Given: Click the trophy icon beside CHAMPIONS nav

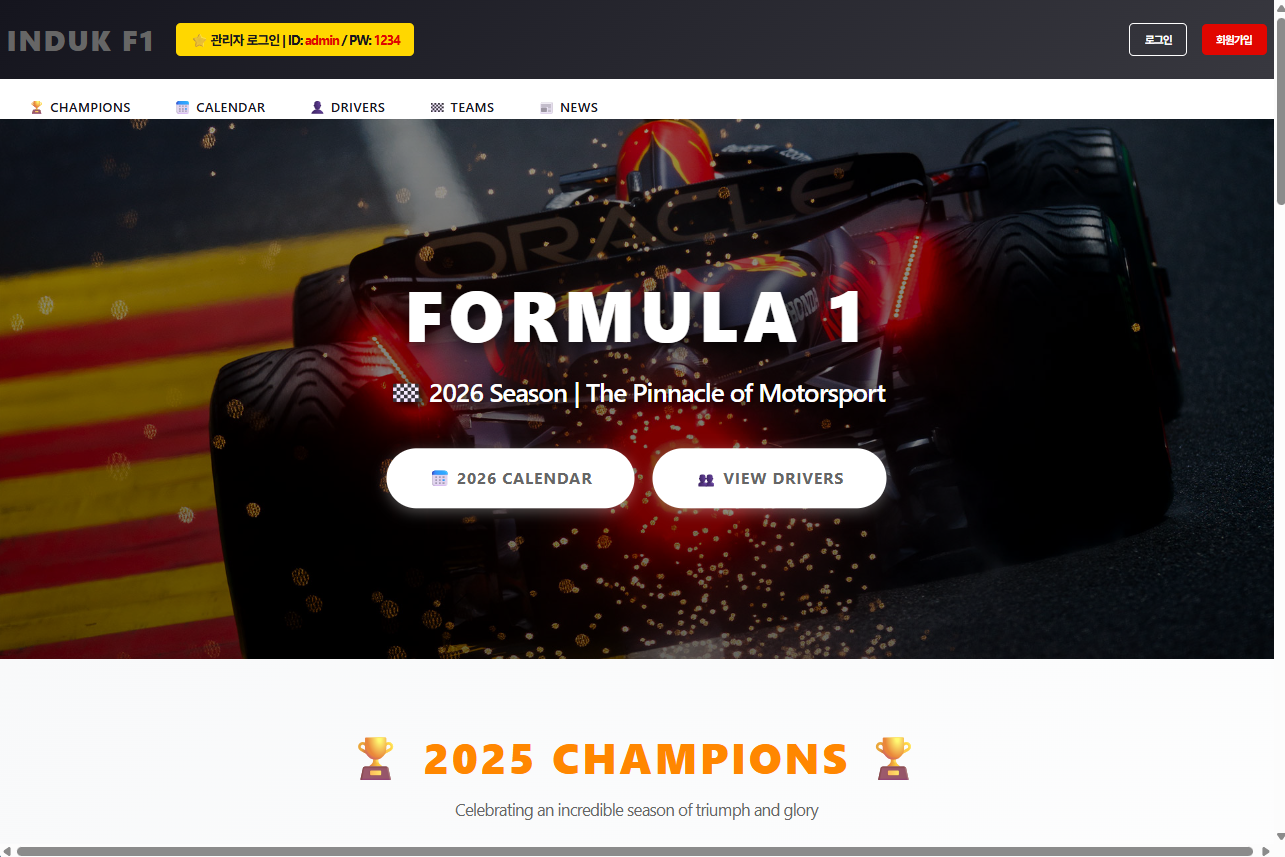Looking at the screenshot, I should click(36, 108).
